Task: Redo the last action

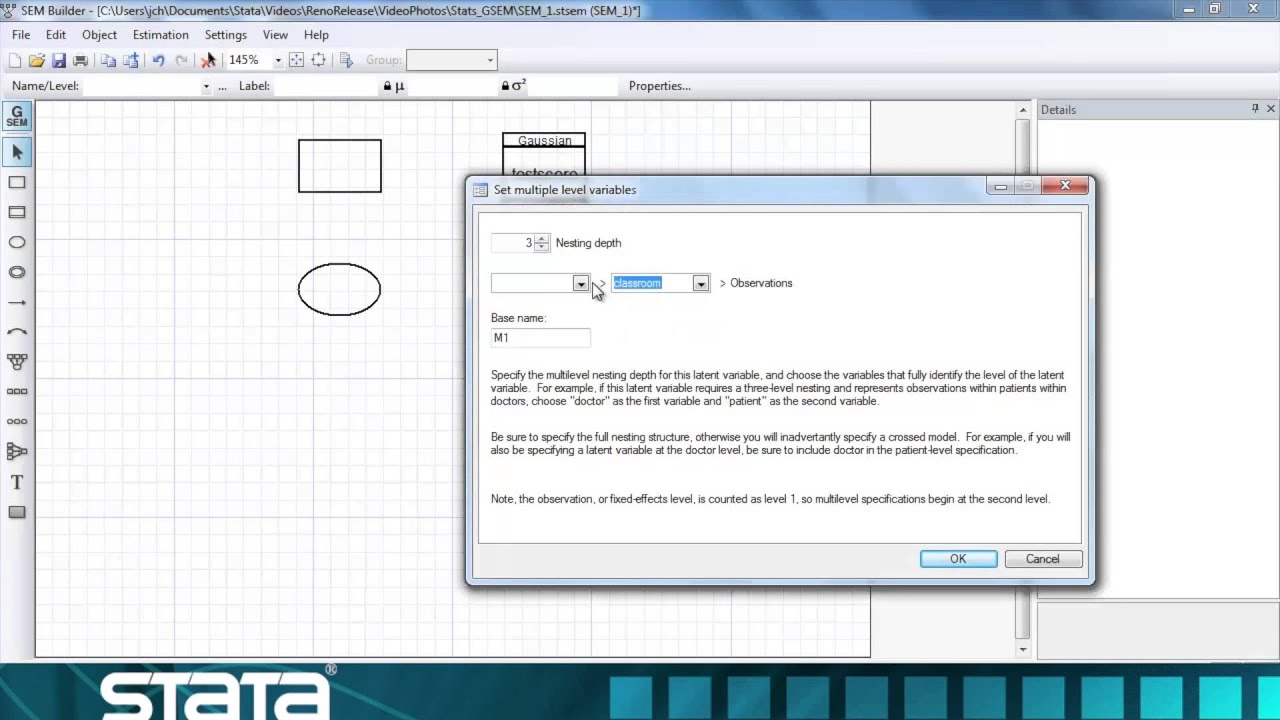Action: [x=181, y=60]
